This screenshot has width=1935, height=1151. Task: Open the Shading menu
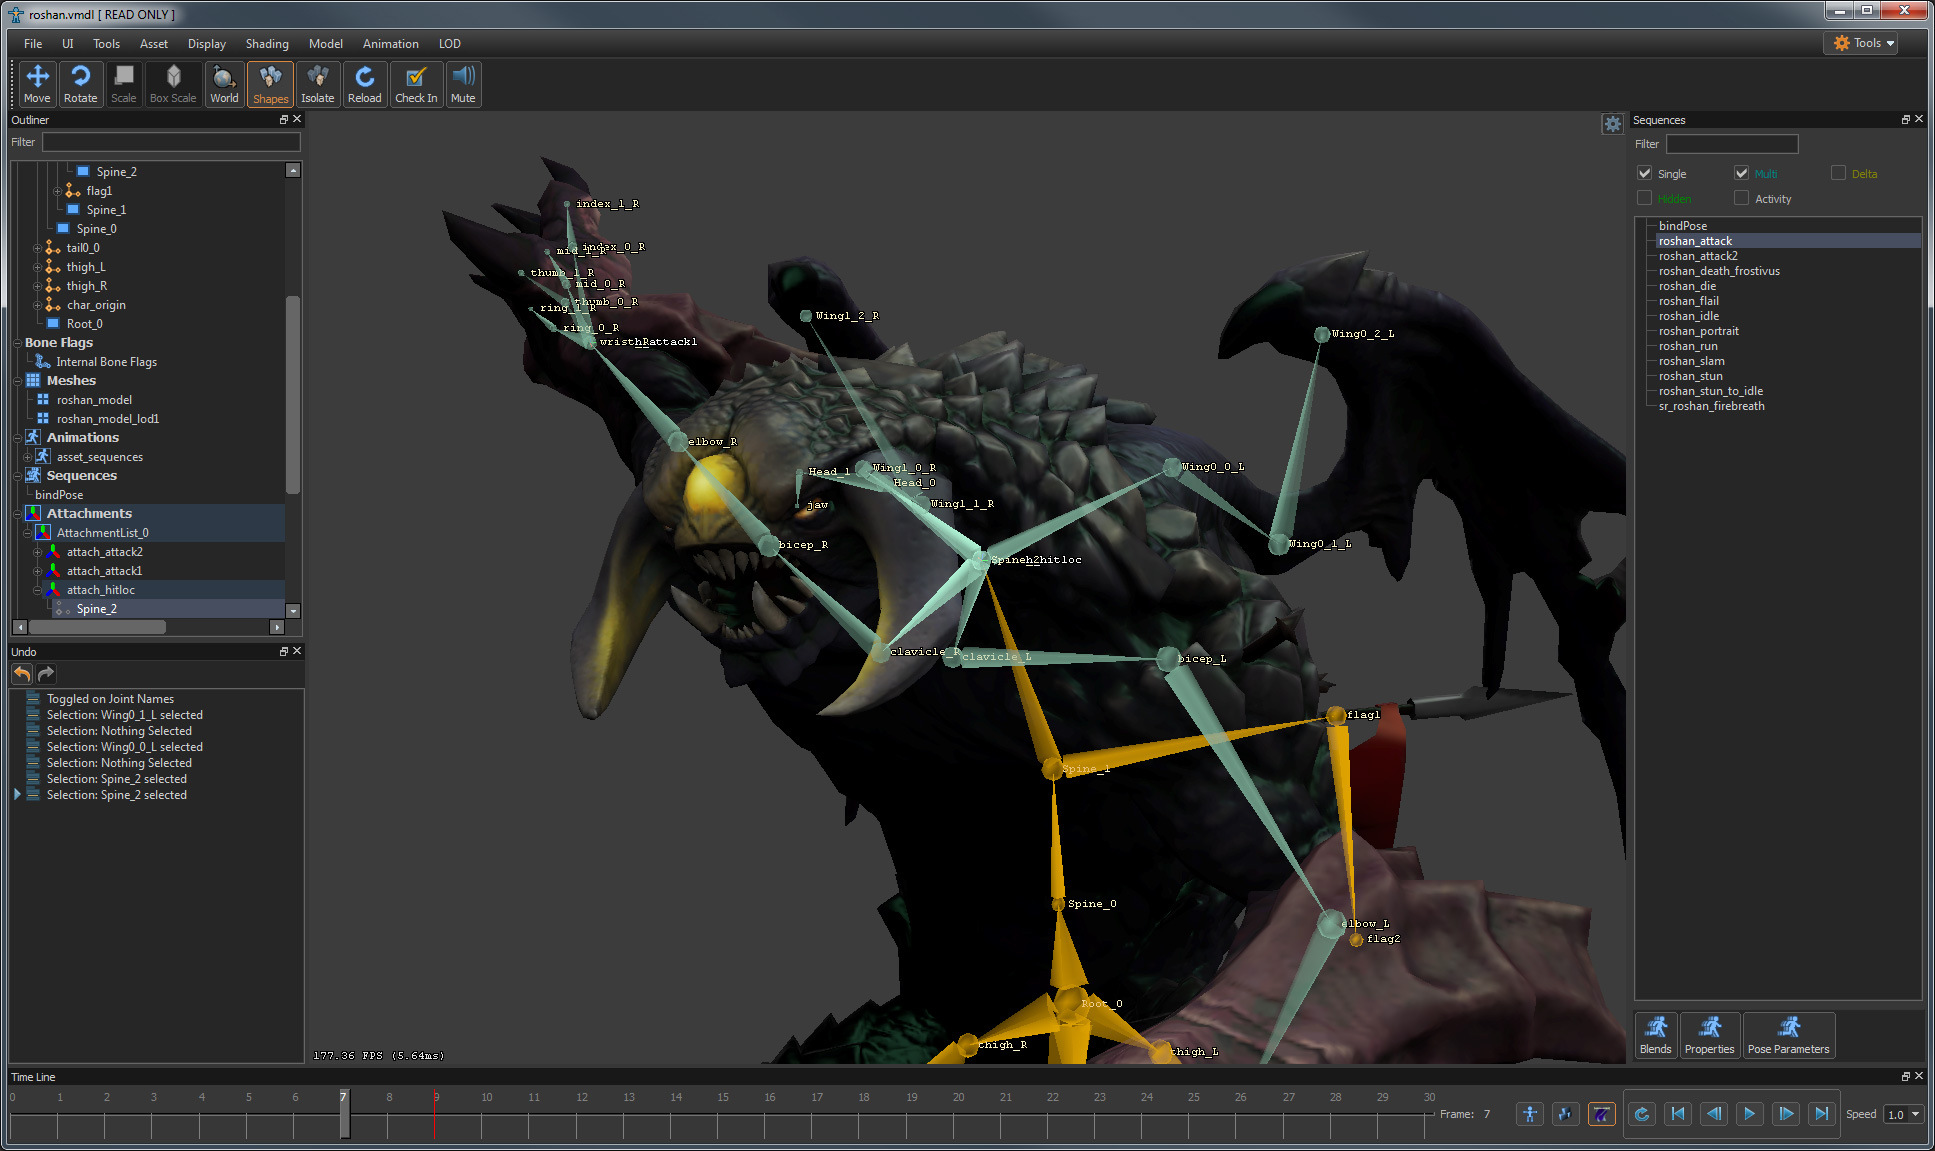coord(267,44)
